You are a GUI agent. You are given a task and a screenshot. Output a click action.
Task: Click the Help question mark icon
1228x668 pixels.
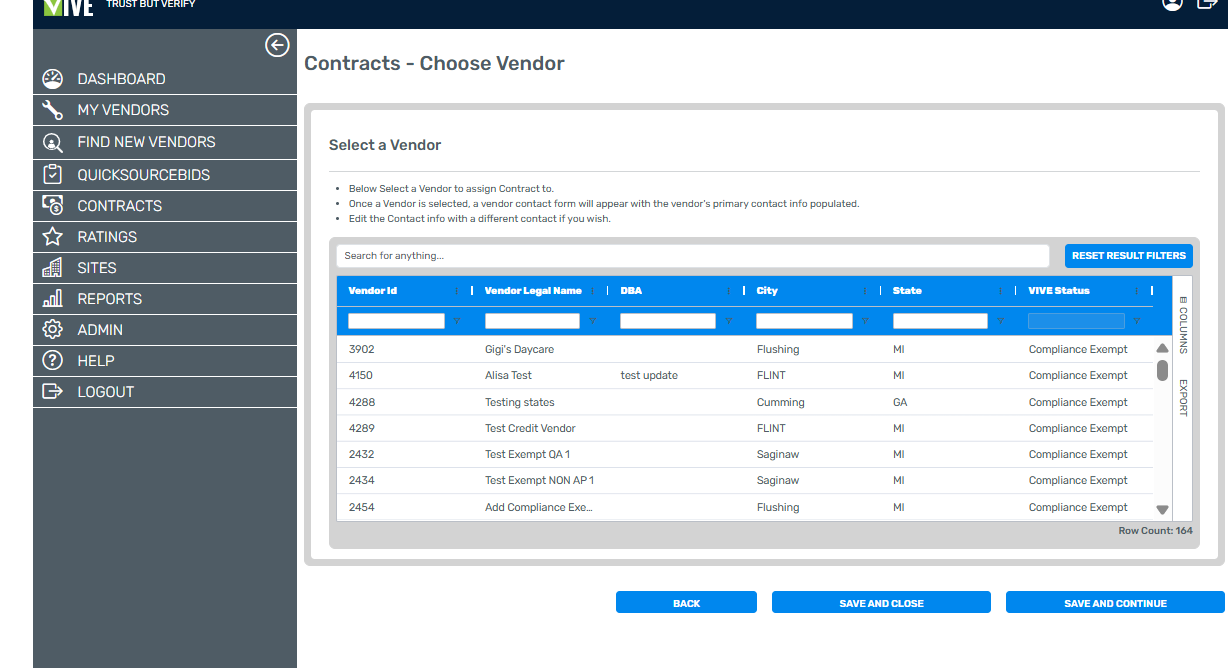53,361
